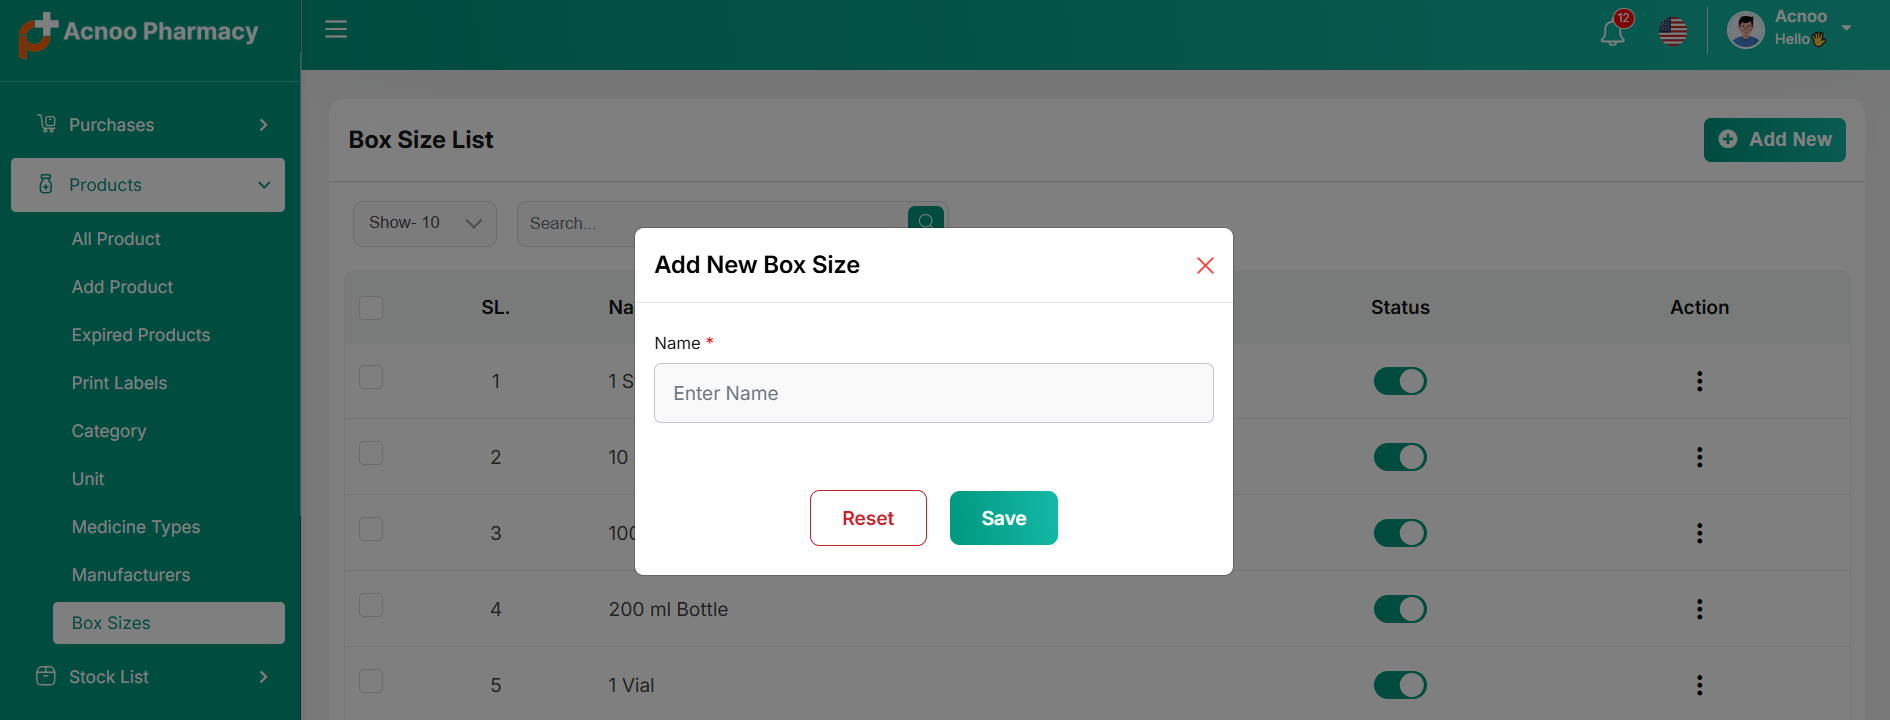Check the select-all header checkbox
This screenshot has height=720, width=1890.
coord(371,307)
